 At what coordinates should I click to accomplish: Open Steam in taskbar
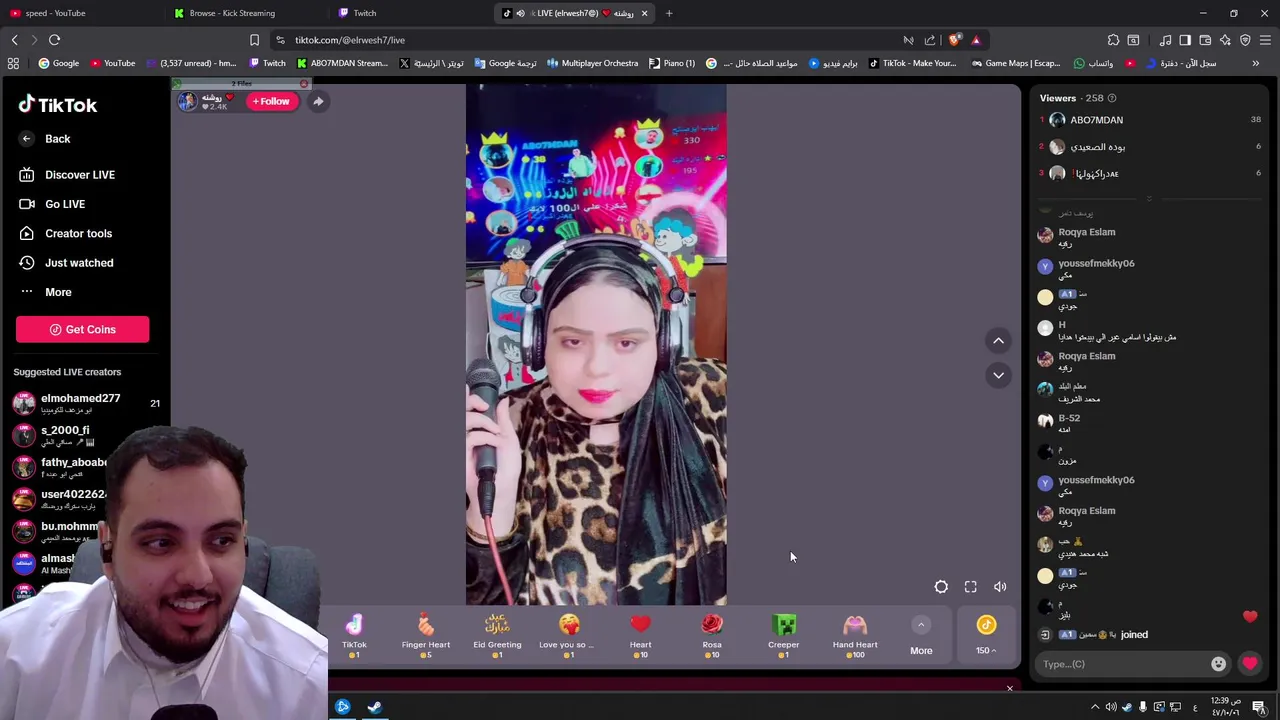[x=374, y=707]
